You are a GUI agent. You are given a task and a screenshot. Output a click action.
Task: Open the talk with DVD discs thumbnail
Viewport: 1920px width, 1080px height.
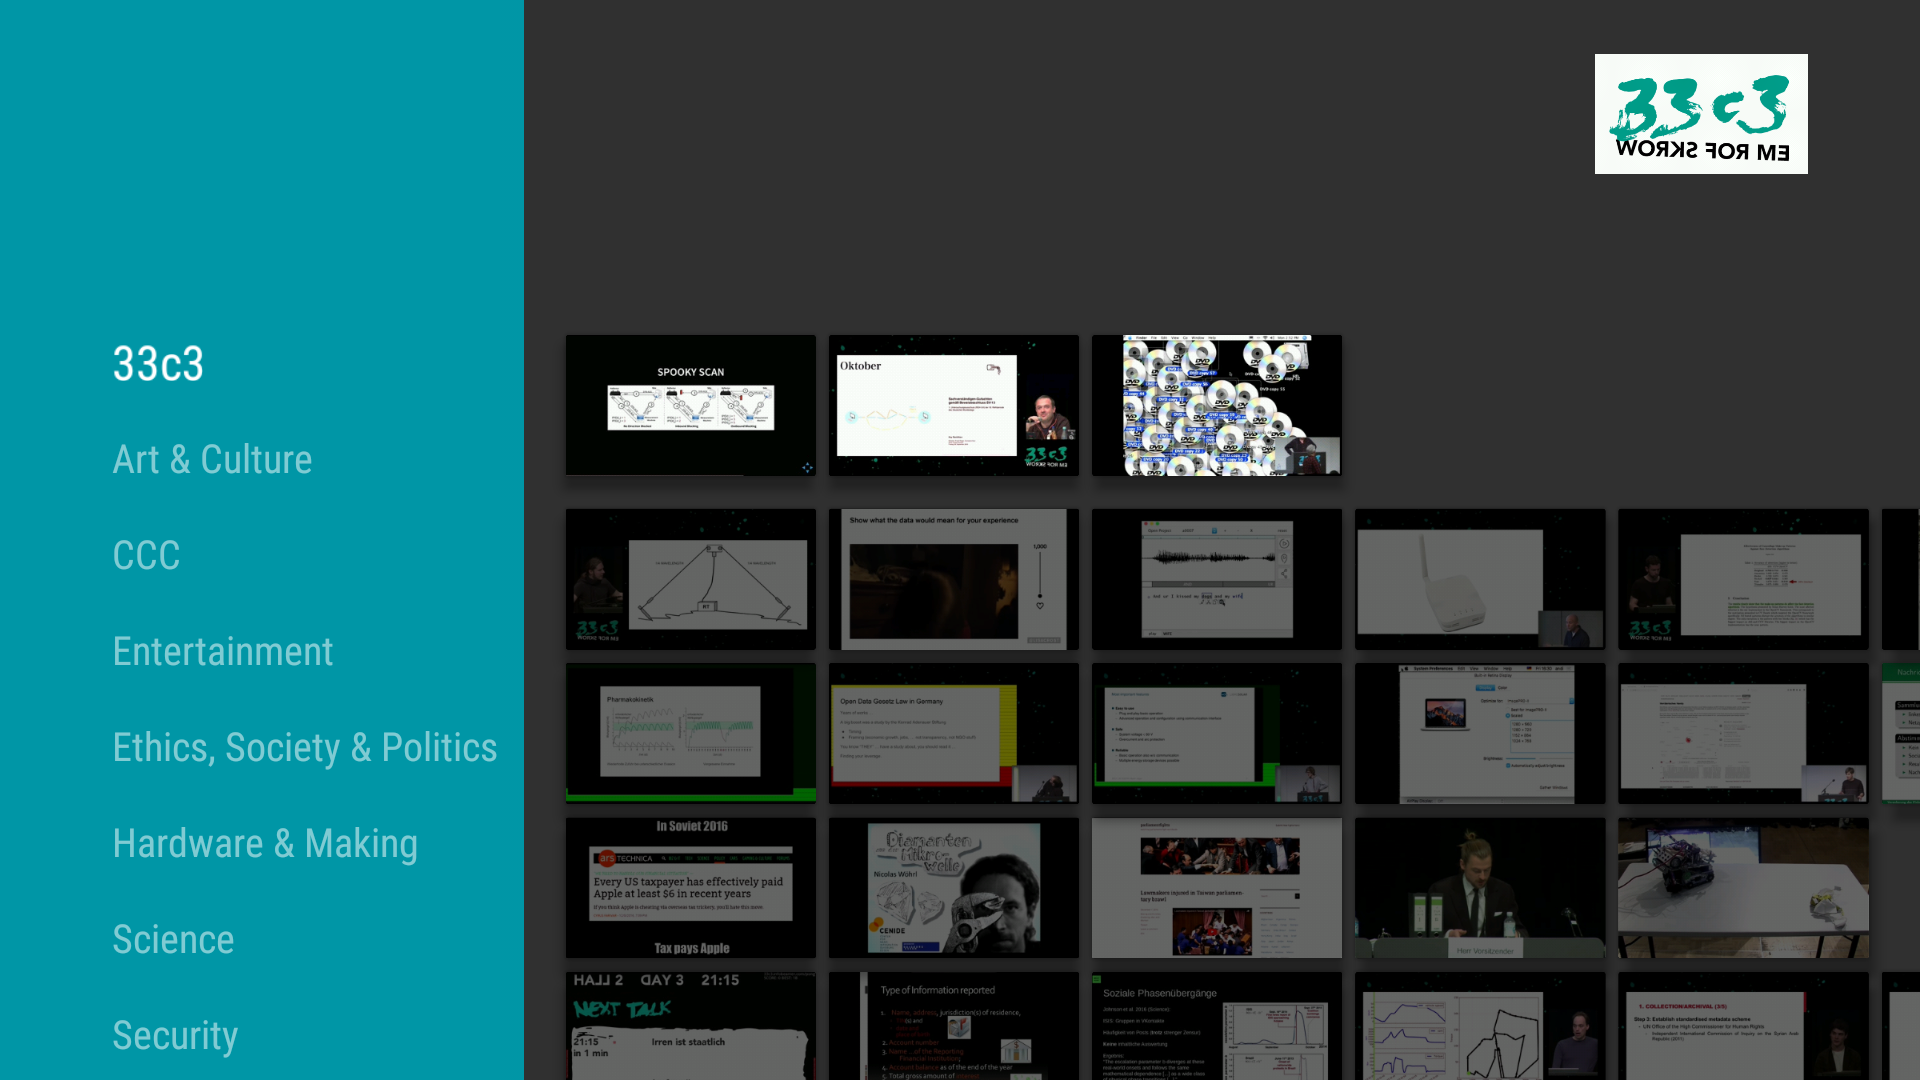[1216, 405]
